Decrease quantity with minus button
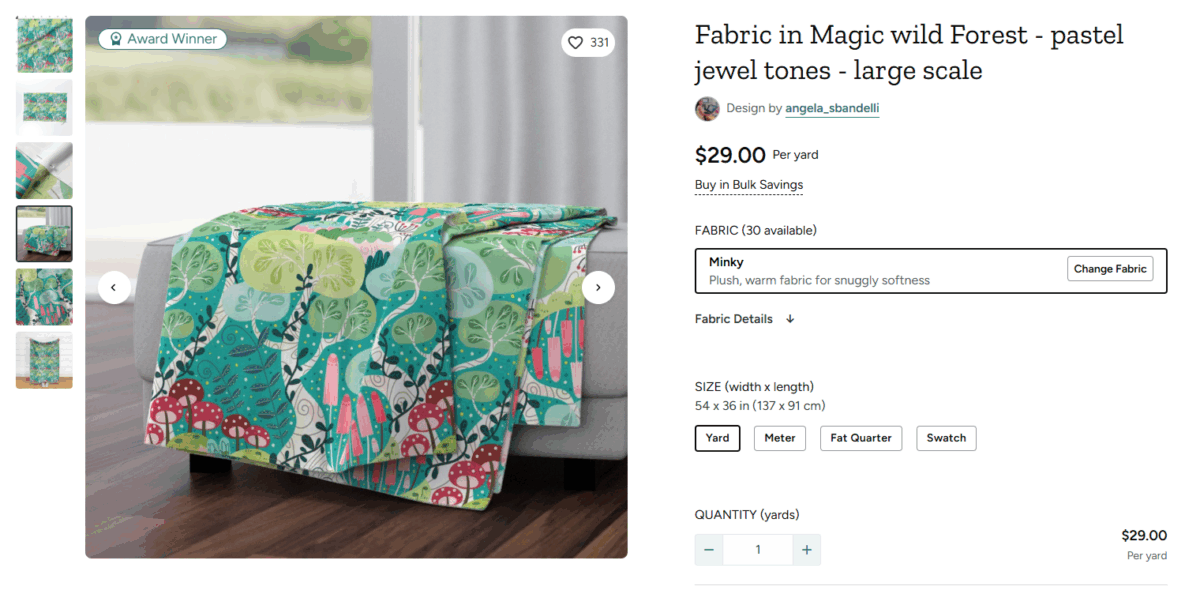Screen dimensions: 1200x594 click(709, 549)
